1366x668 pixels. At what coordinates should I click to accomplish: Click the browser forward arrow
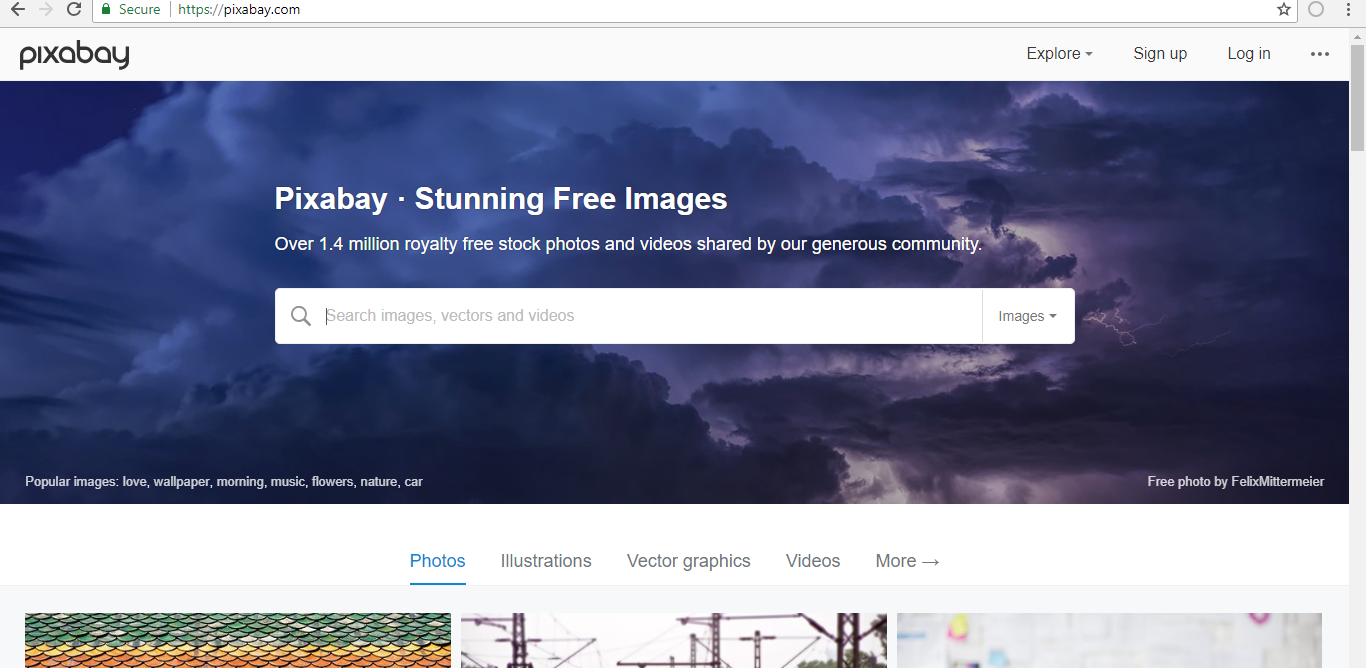click(45, 9)
